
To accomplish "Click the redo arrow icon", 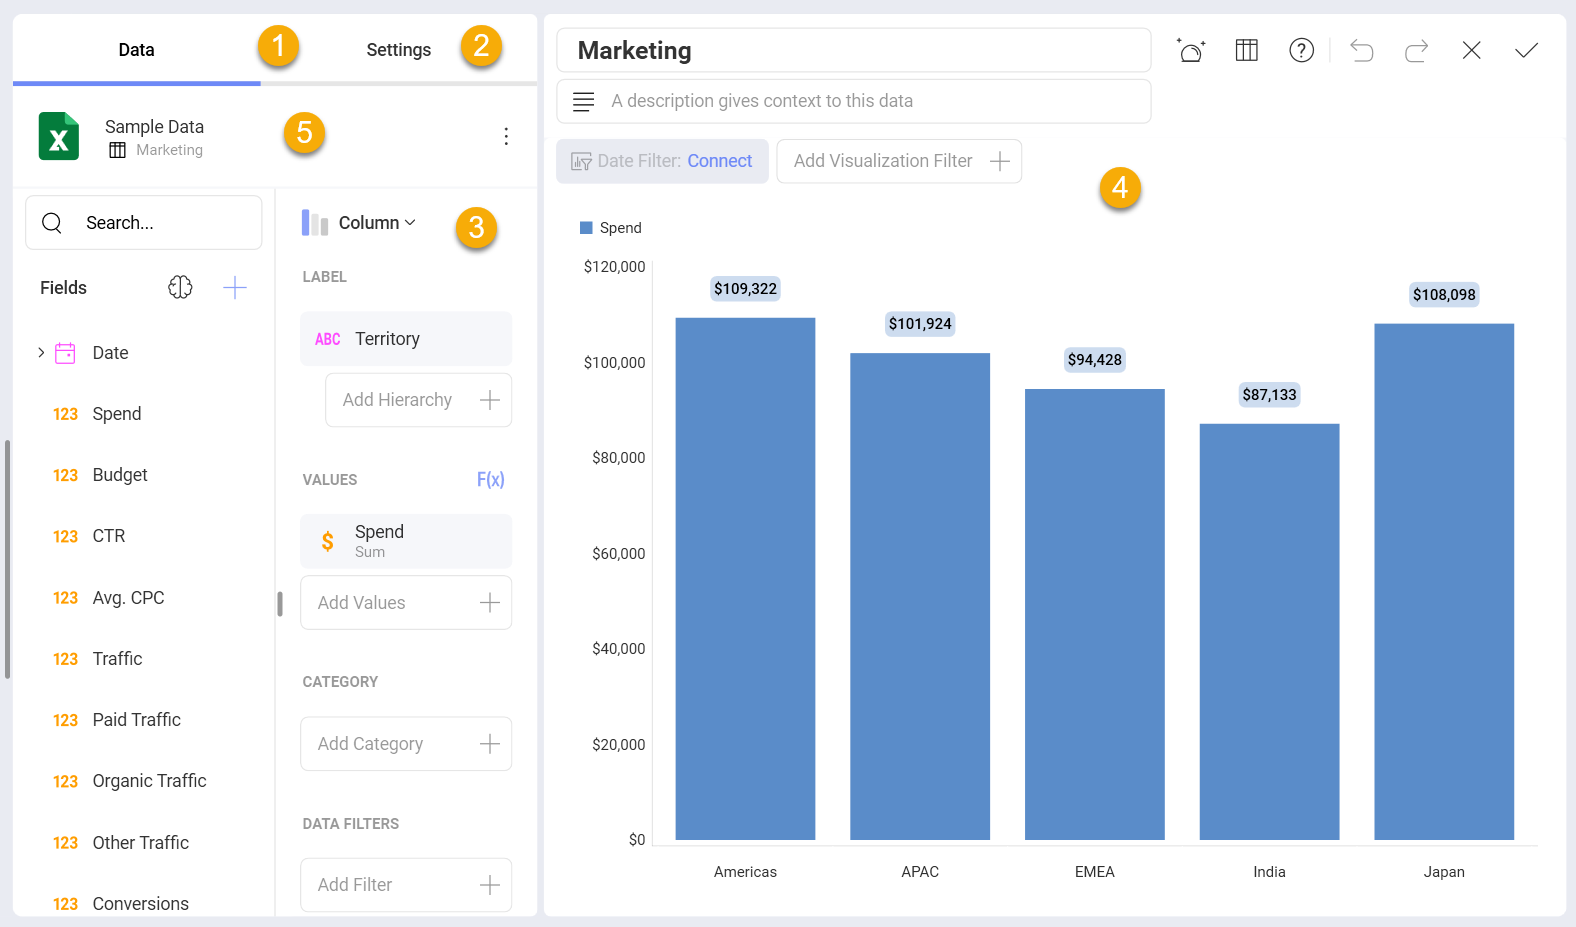I will point(1416,50).
